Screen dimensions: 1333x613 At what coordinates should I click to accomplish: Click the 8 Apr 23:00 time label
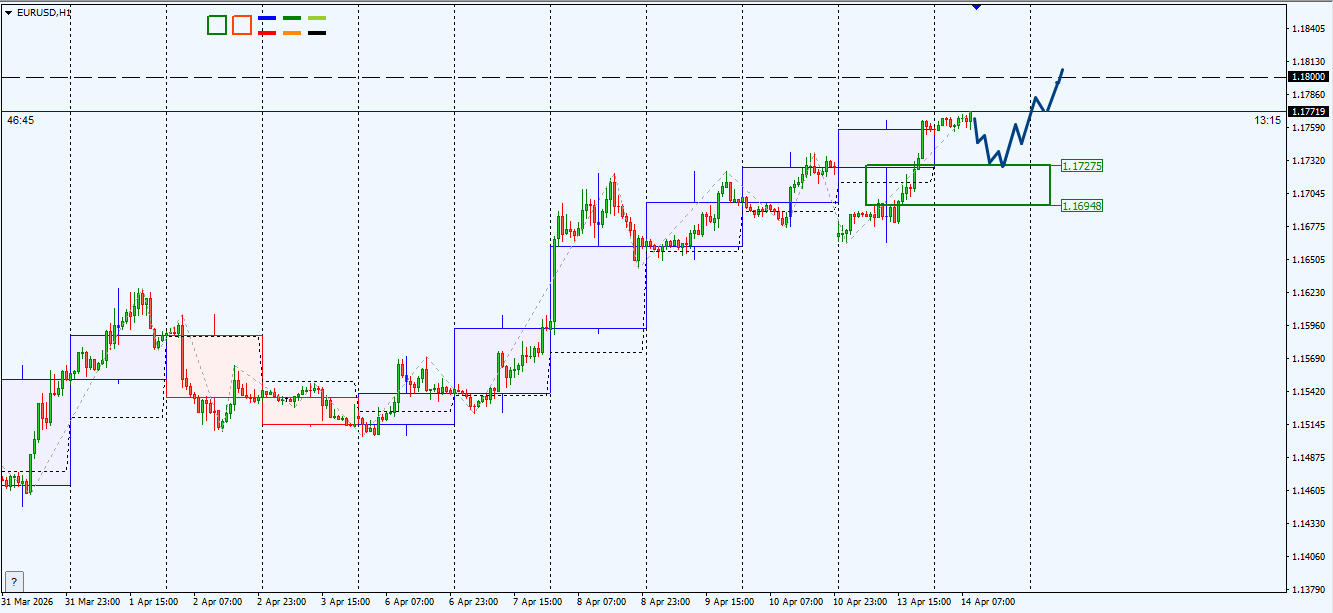666,602
